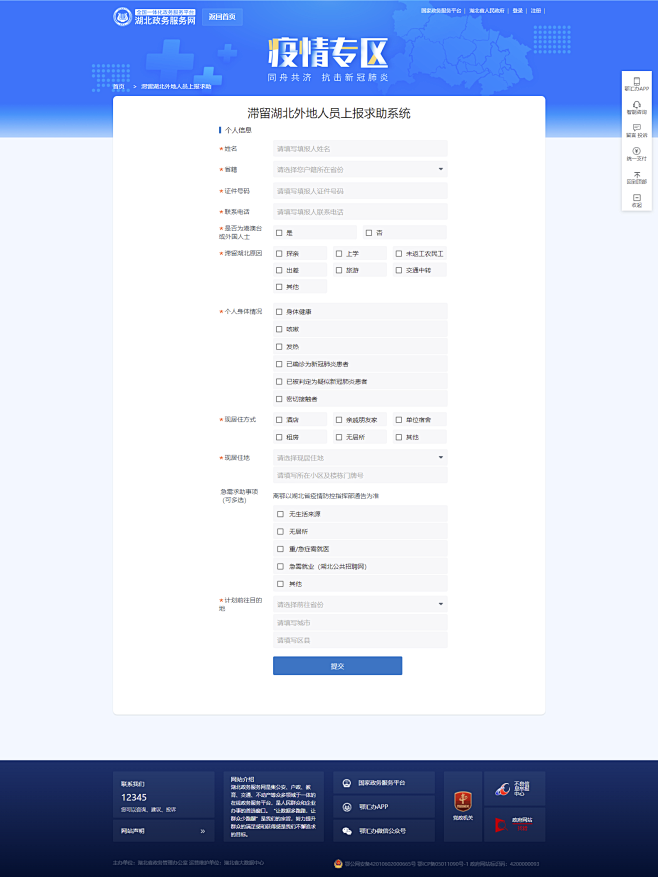658x877 pixels.
Task: Click the 鄂汇办微信公众号 WeChat icon
Action: 347,831
